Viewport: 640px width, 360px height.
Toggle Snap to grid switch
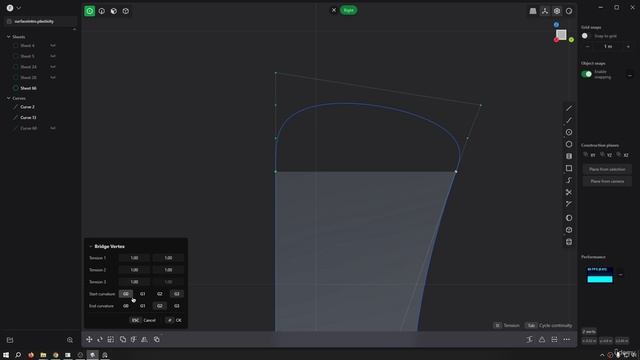click(586, 36)
